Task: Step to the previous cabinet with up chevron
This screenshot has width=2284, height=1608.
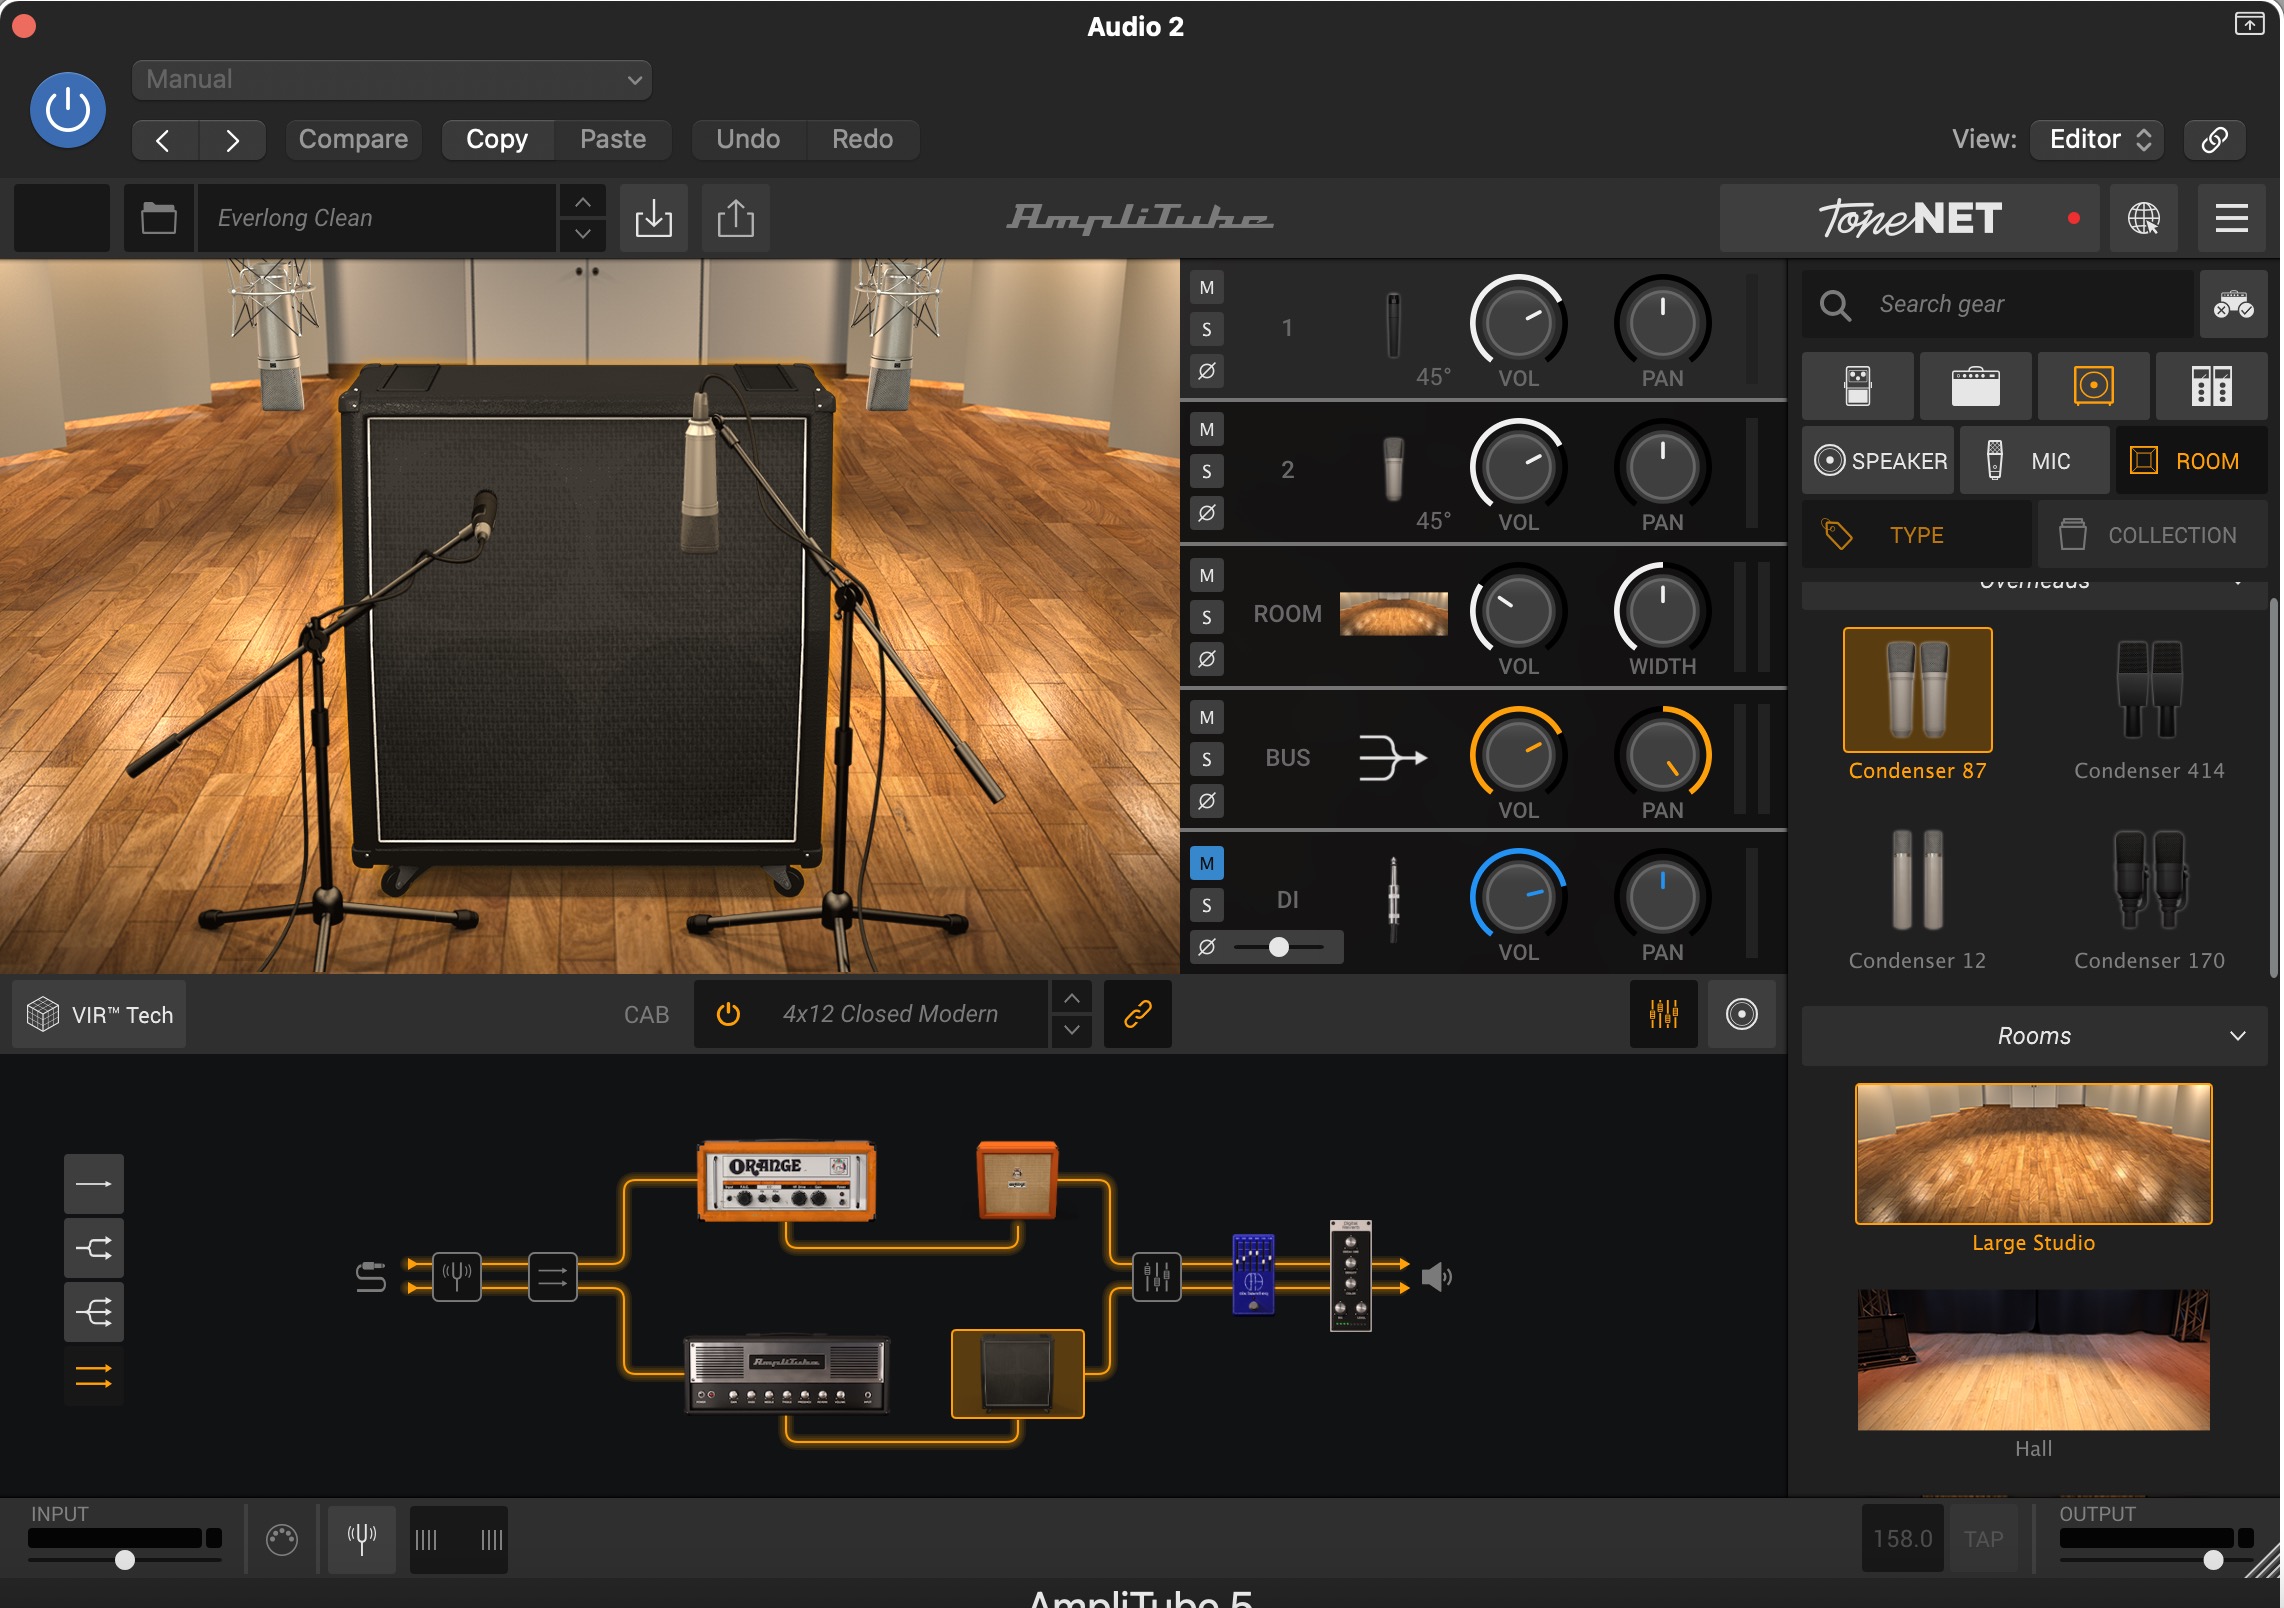Action: click(1071, 998)
